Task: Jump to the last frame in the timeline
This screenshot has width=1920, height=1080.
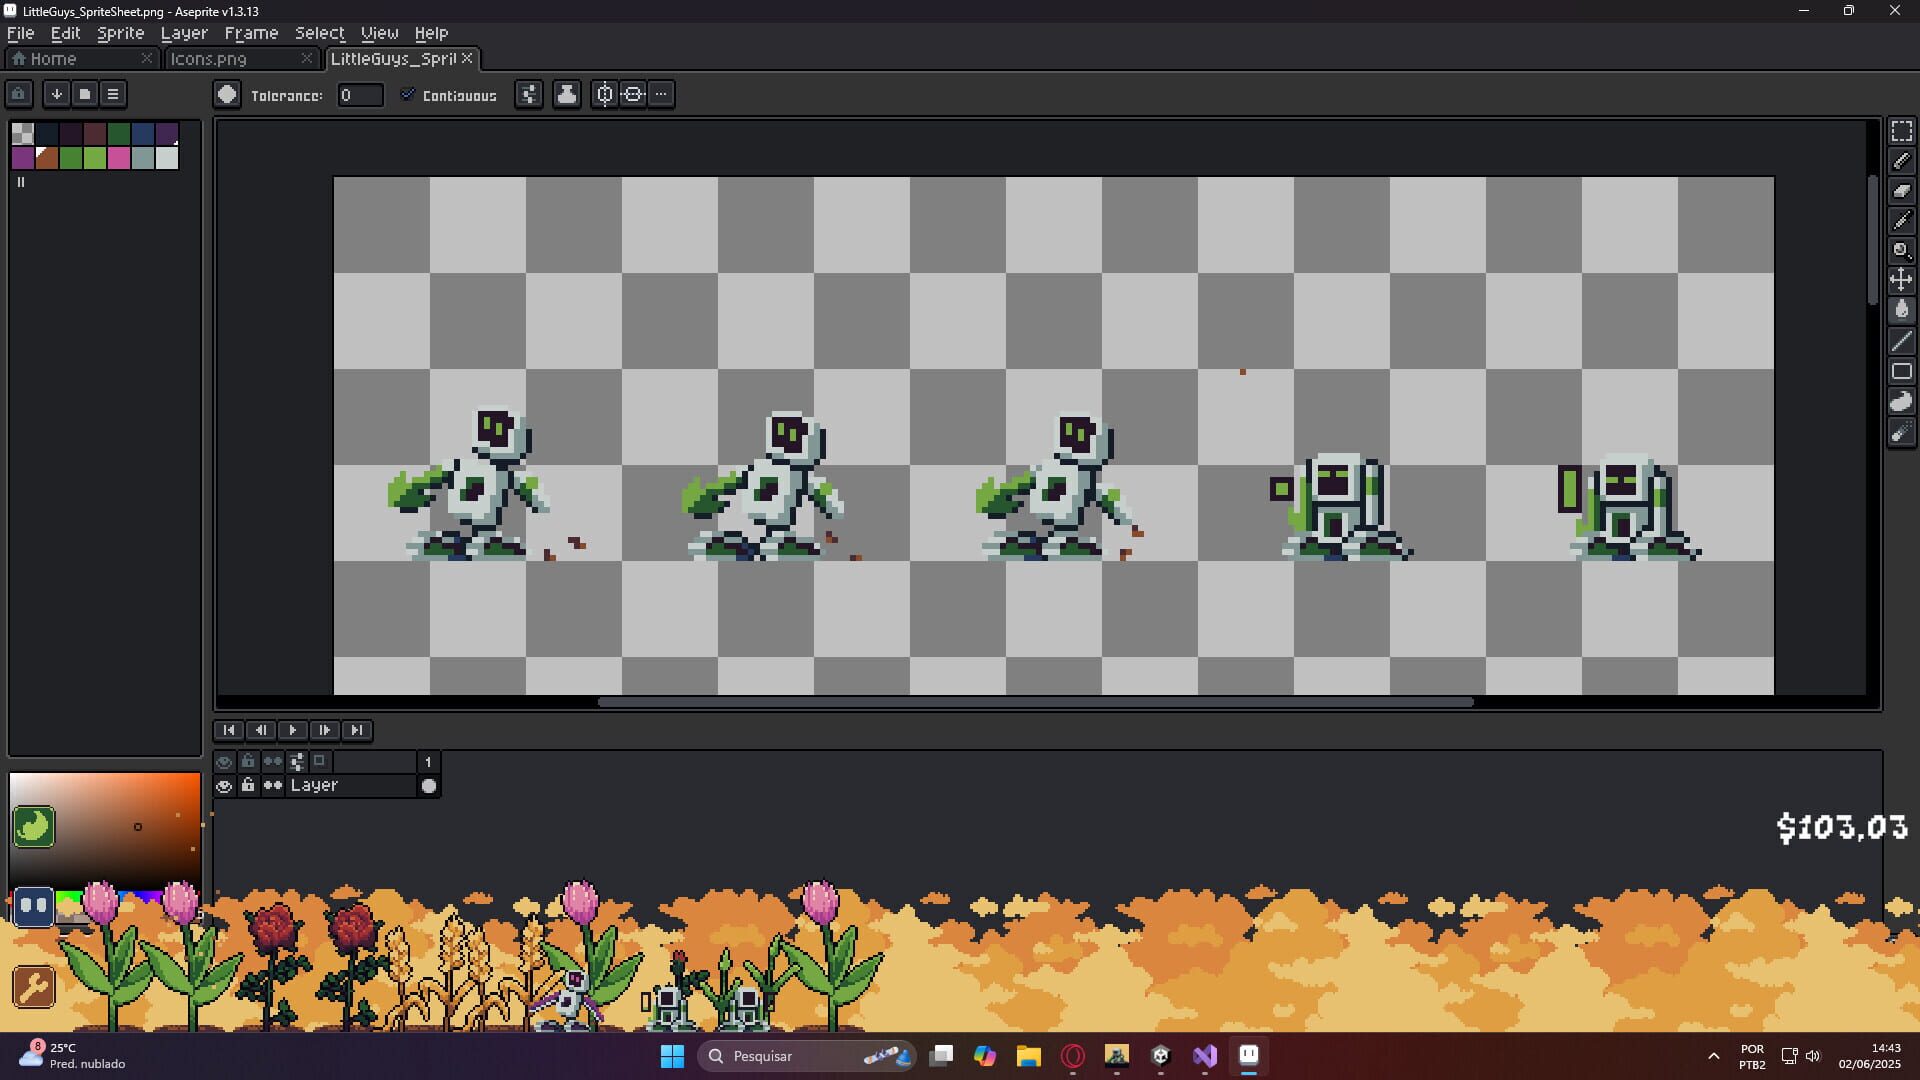Action: tap(357, 730)
